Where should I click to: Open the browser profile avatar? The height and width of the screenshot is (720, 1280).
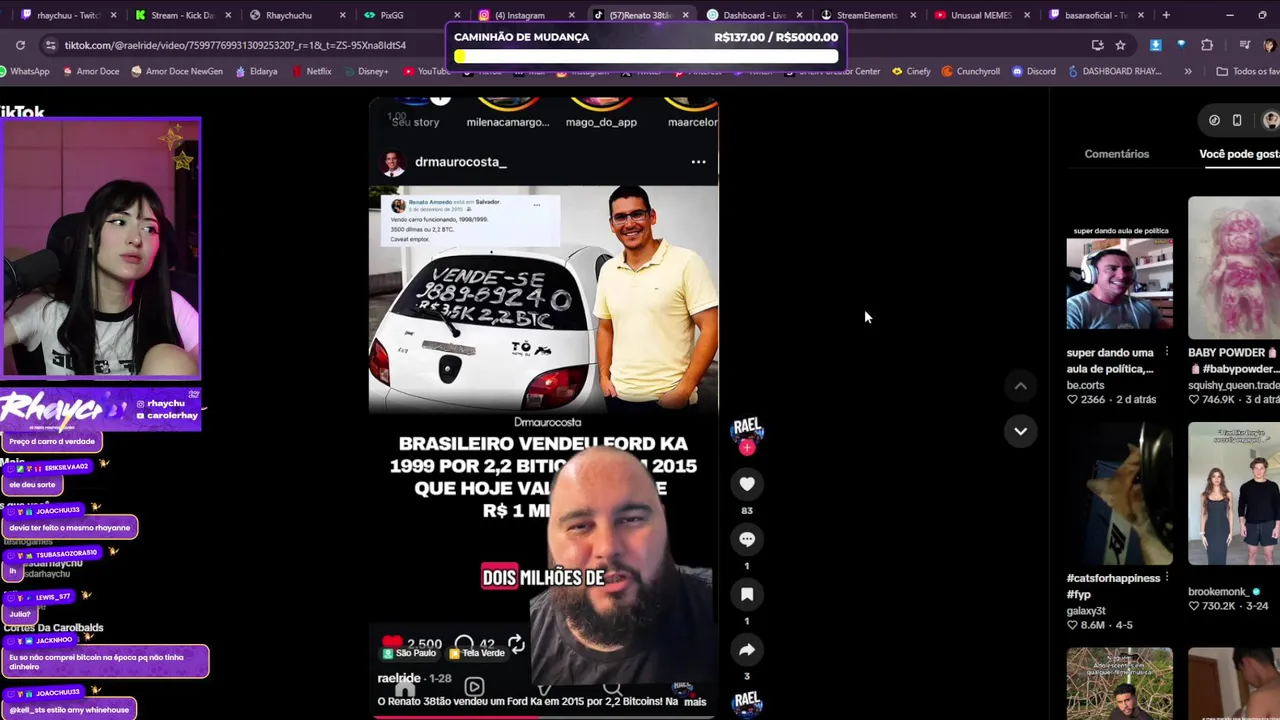click(1270, 45)
